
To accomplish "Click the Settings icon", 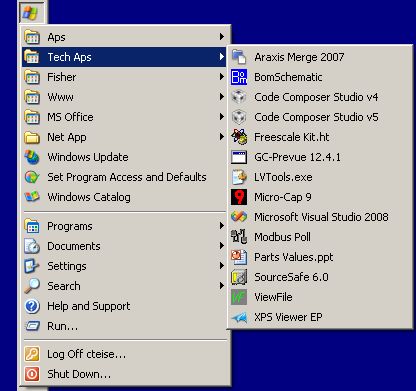I will click(32, 266).
